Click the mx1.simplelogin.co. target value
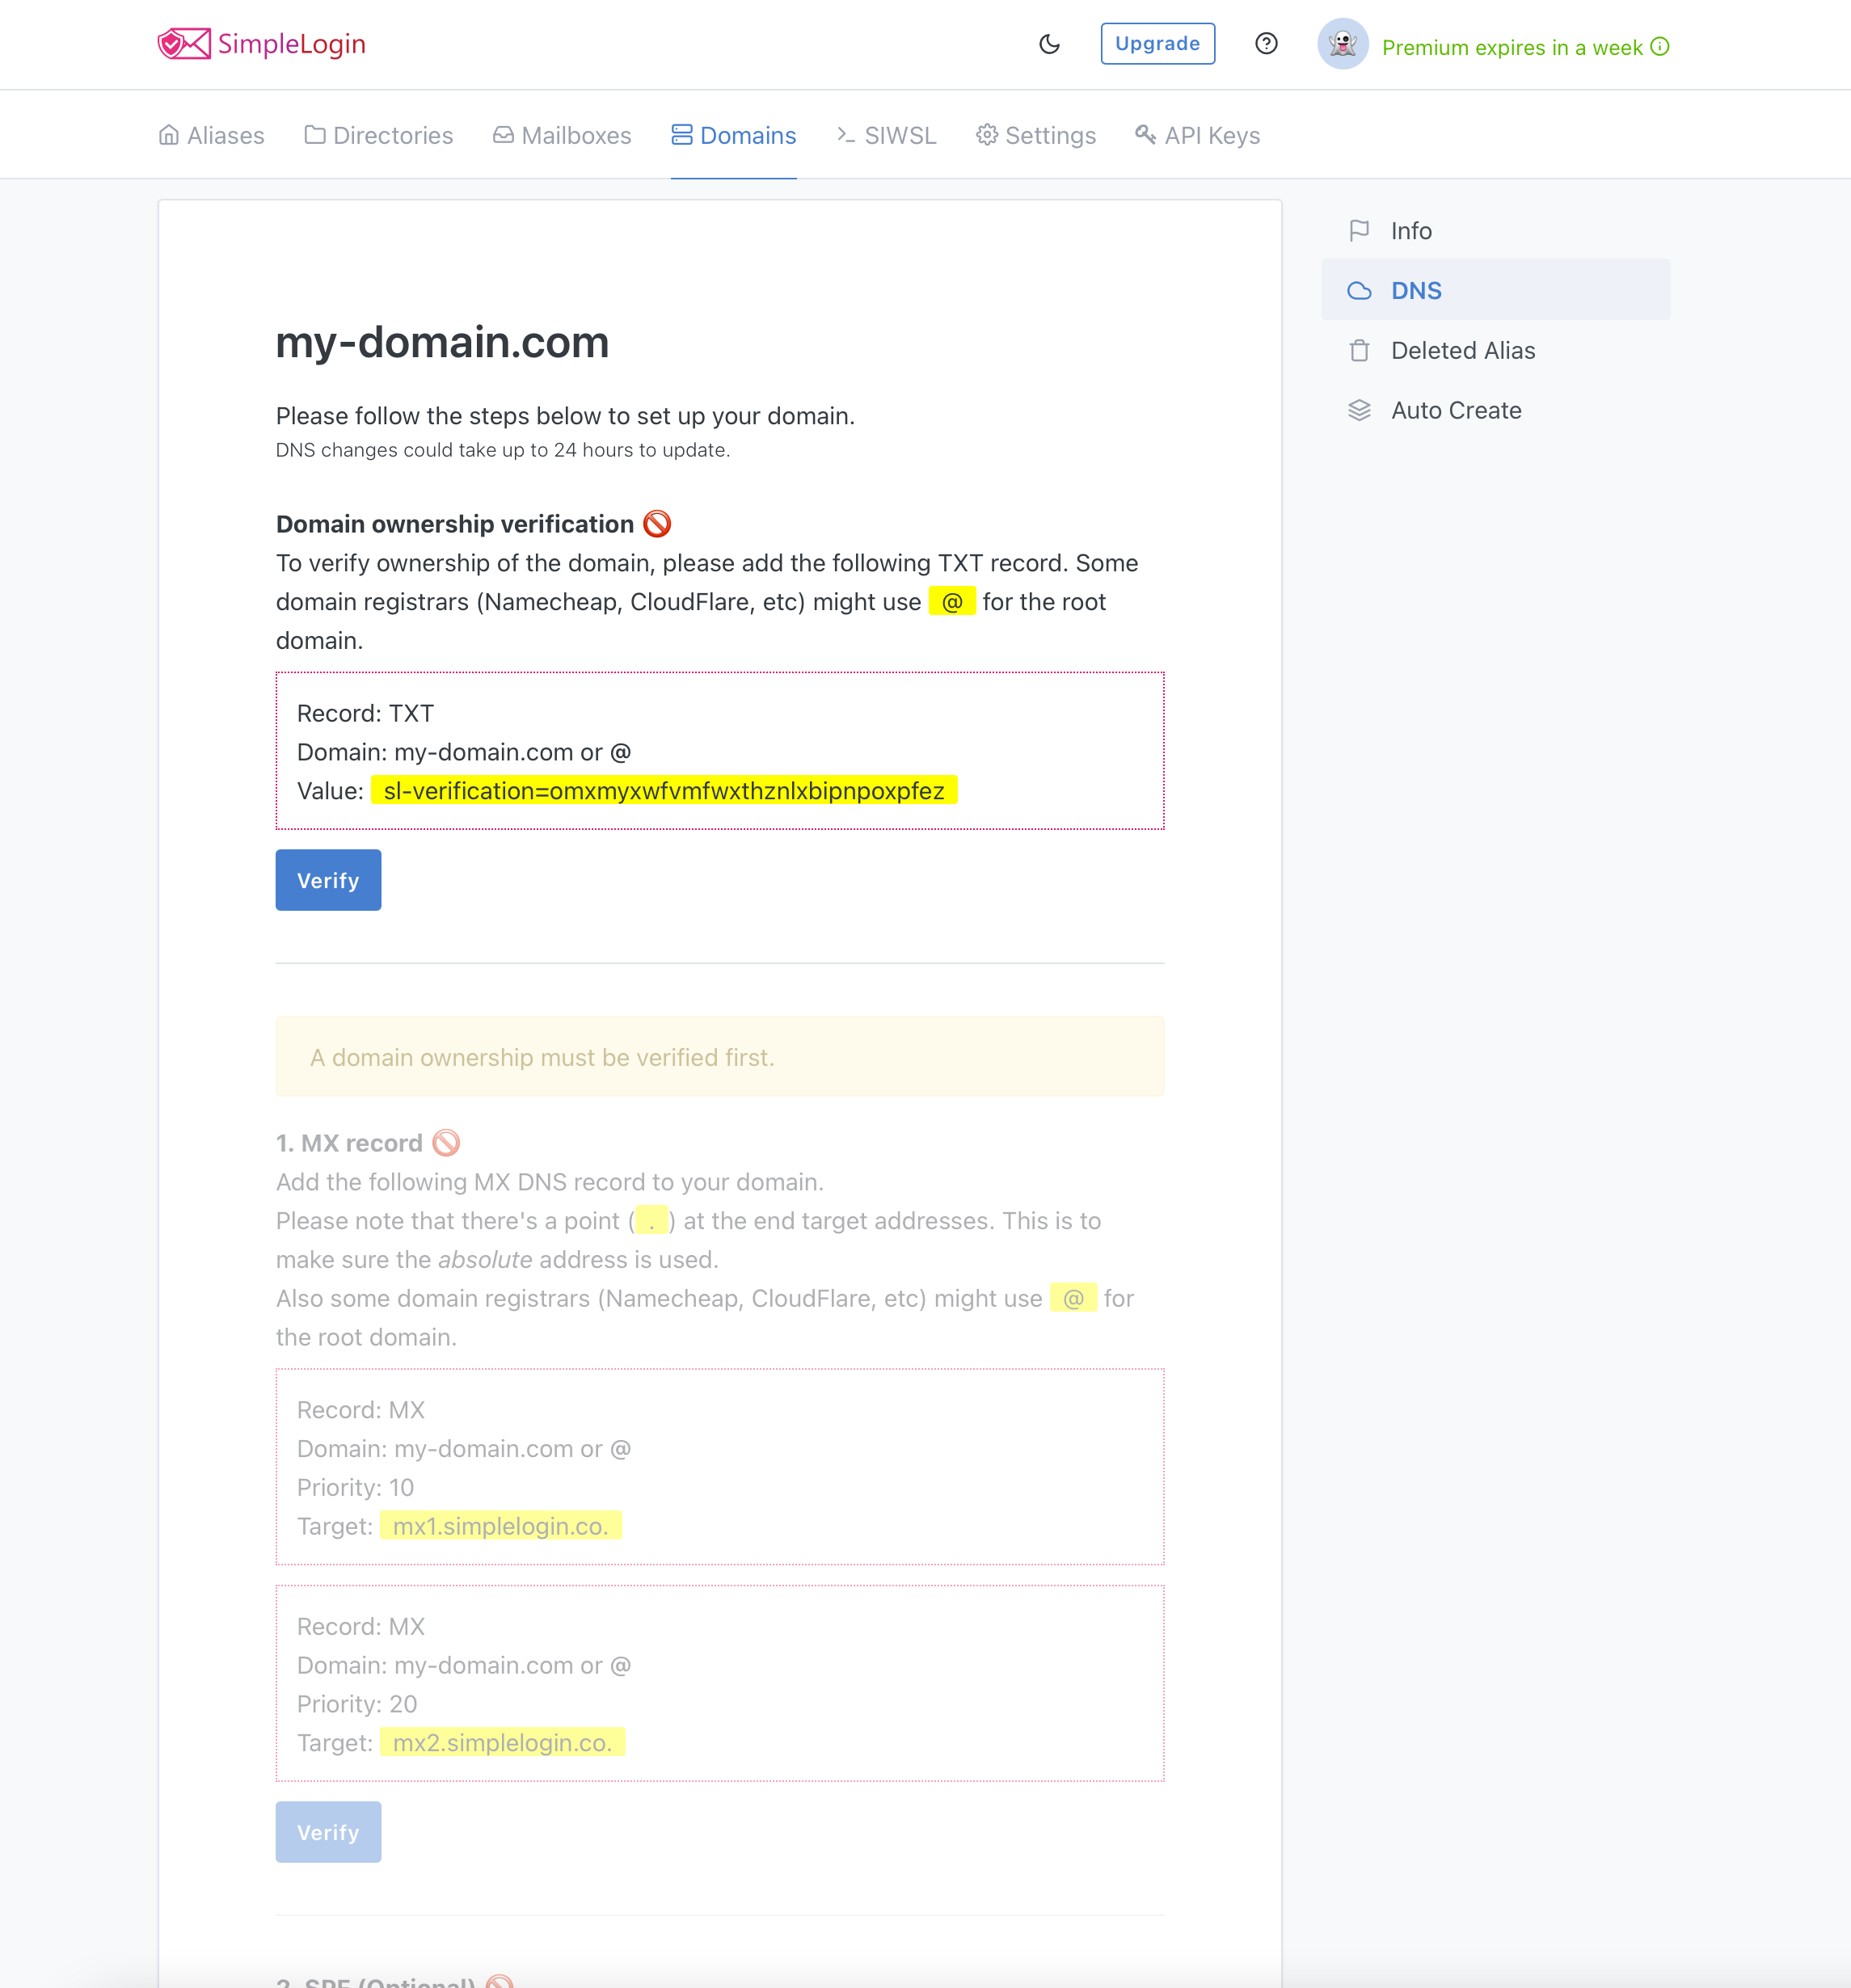The width and height of the screenshot is (1851, 1988). (500, 1526)
